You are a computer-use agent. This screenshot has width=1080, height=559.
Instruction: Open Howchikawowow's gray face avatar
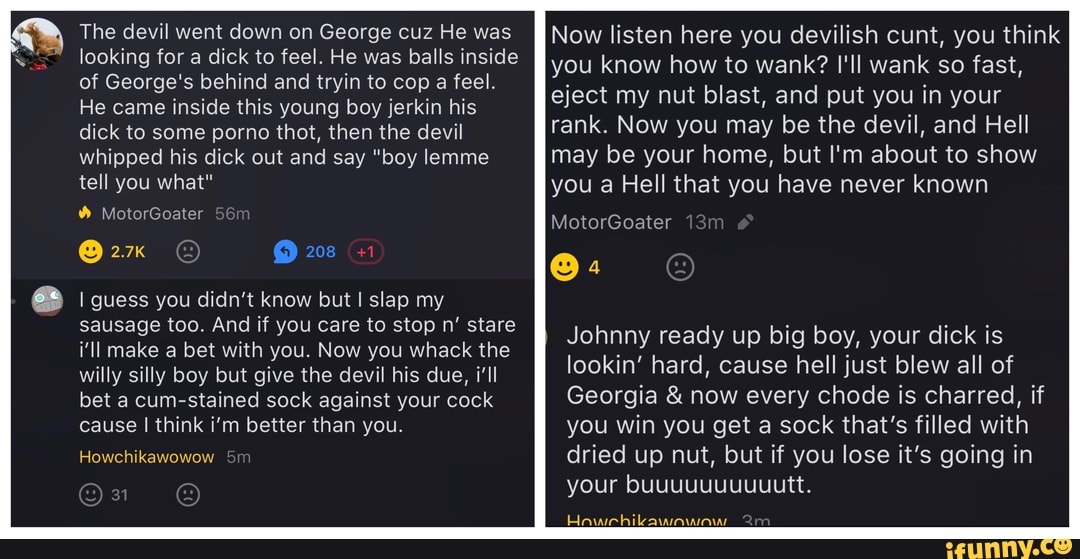tap(48, 301)
